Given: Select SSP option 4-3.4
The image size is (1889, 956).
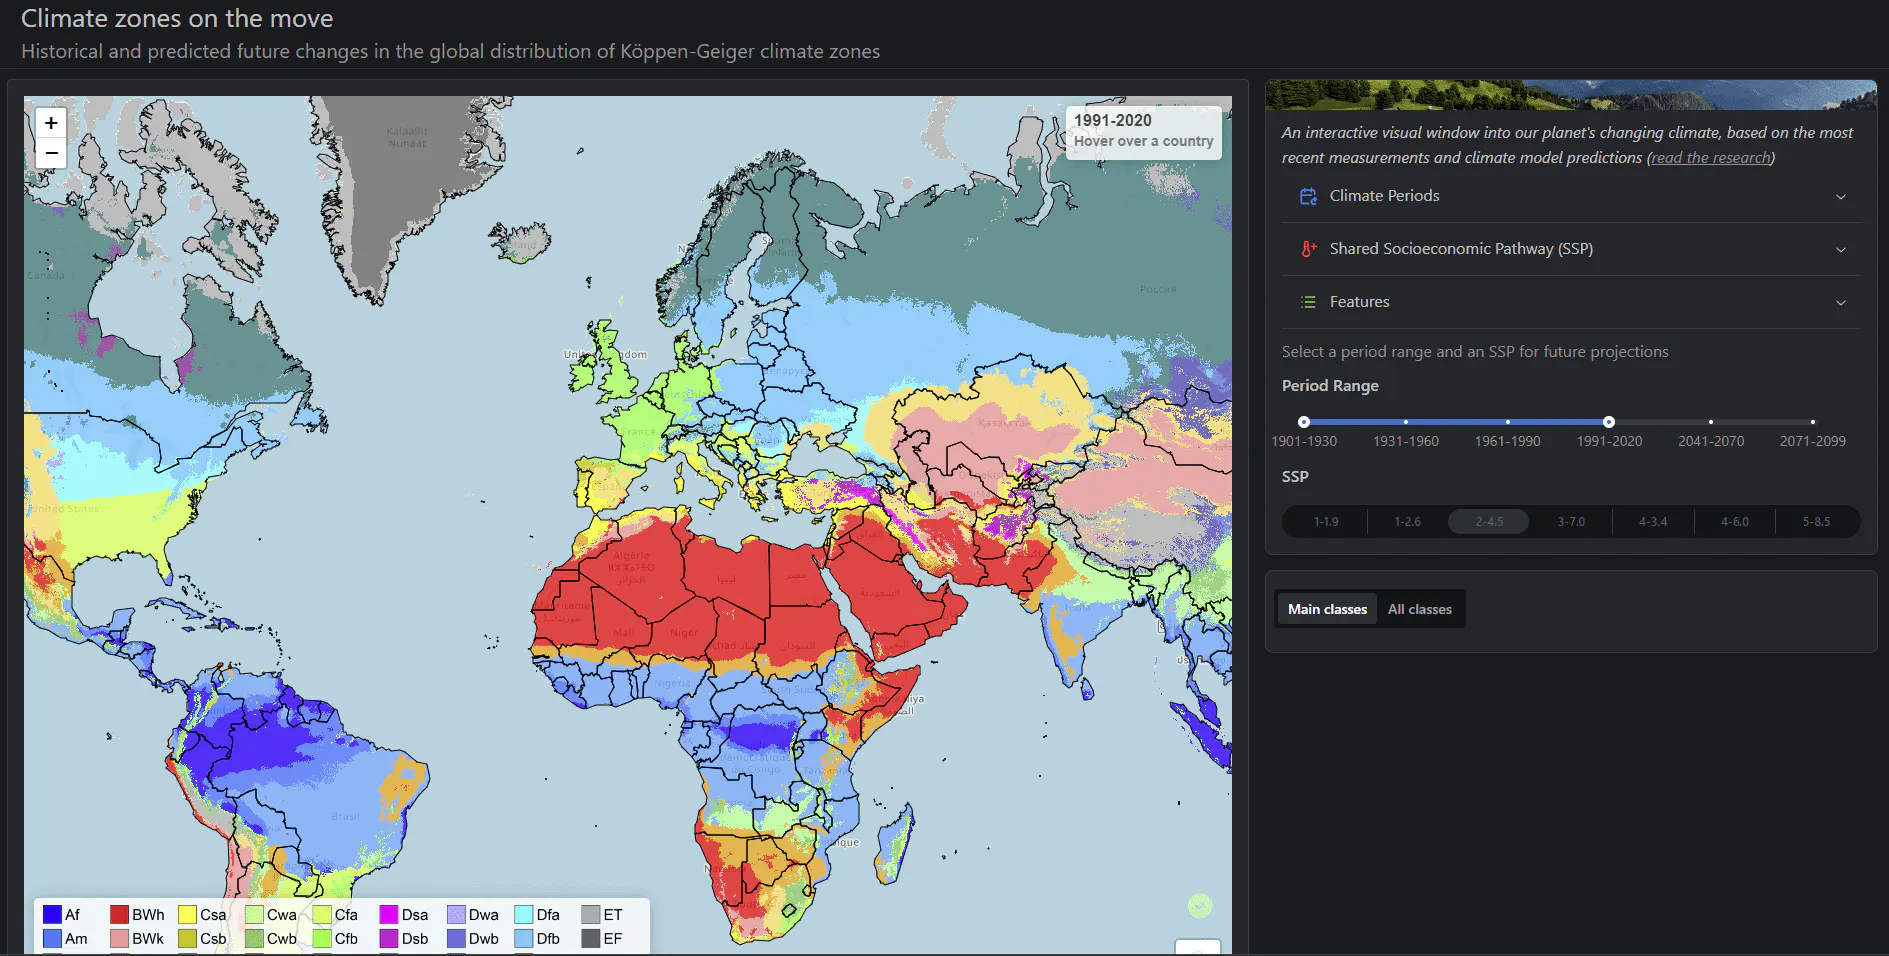Looking at the screenshot, I should (x=1653, y=522).
